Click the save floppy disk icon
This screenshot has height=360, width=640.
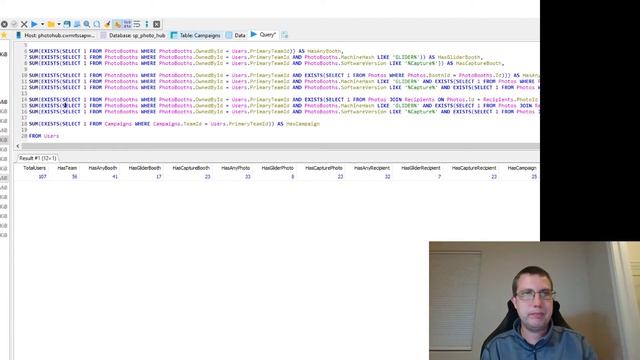coord(67,24)
